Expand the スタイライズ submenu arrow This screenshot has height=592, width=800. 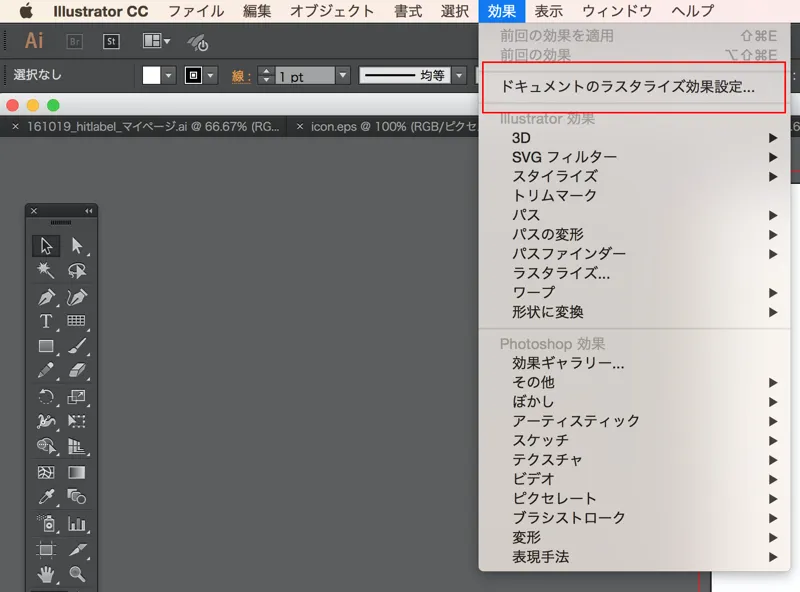point(773,177)
